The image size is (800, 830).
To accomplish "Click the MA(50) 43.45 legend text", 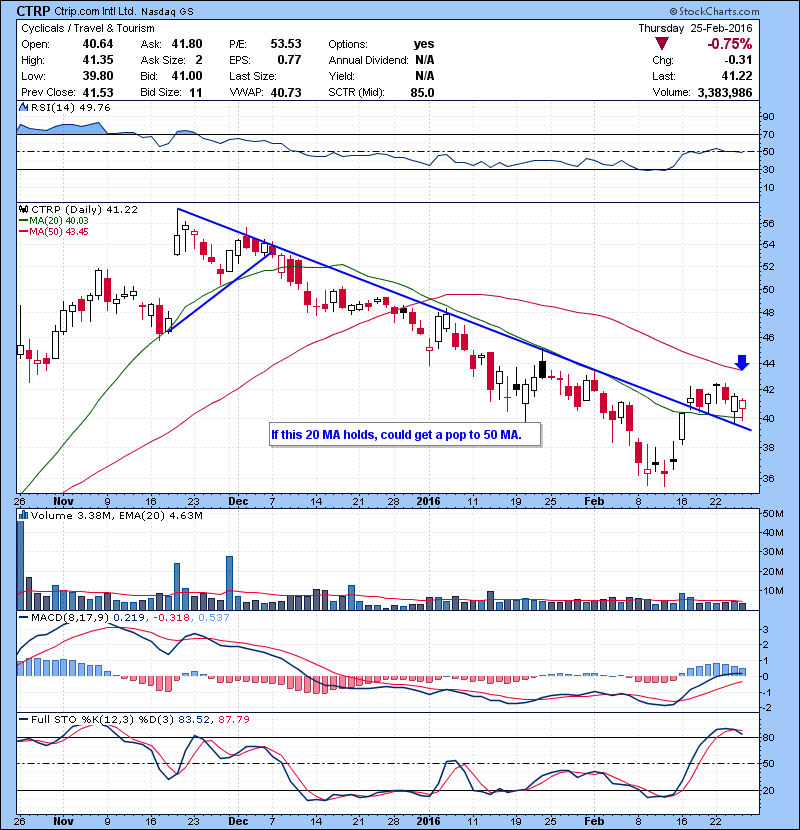I will [x=59, y=232].
